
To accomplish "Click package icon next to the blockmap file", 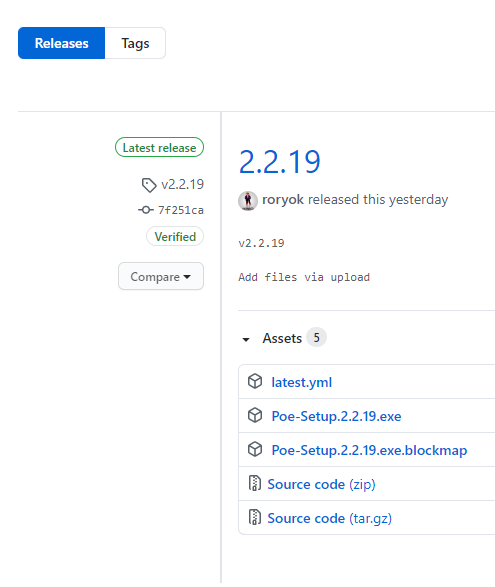I will click(255, 449).
